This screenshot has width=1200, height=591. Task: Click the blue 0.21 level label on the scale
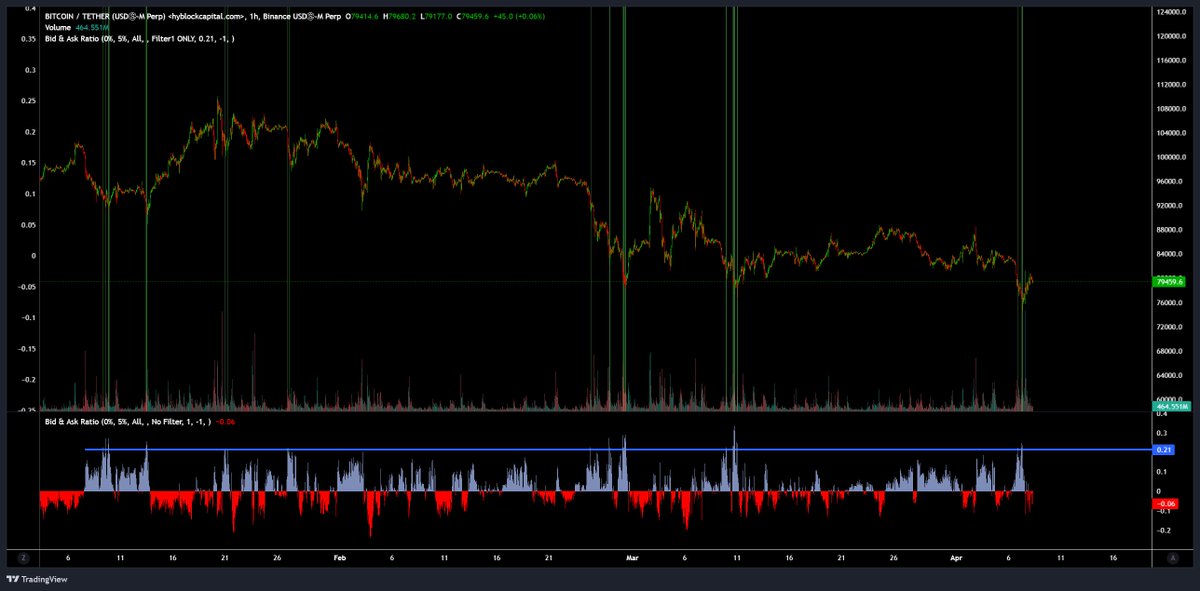[1166, 450]
